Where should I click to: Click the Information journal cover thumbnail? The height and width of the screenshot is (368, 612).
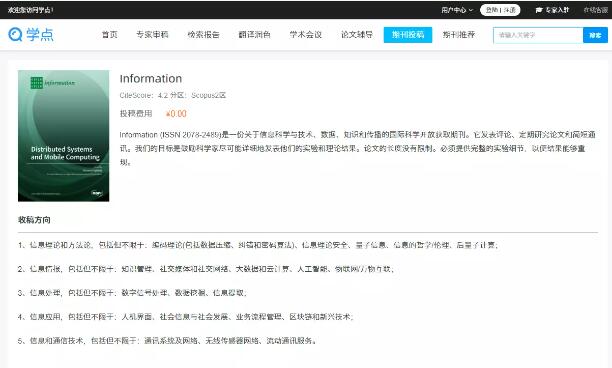coord(64,136)
